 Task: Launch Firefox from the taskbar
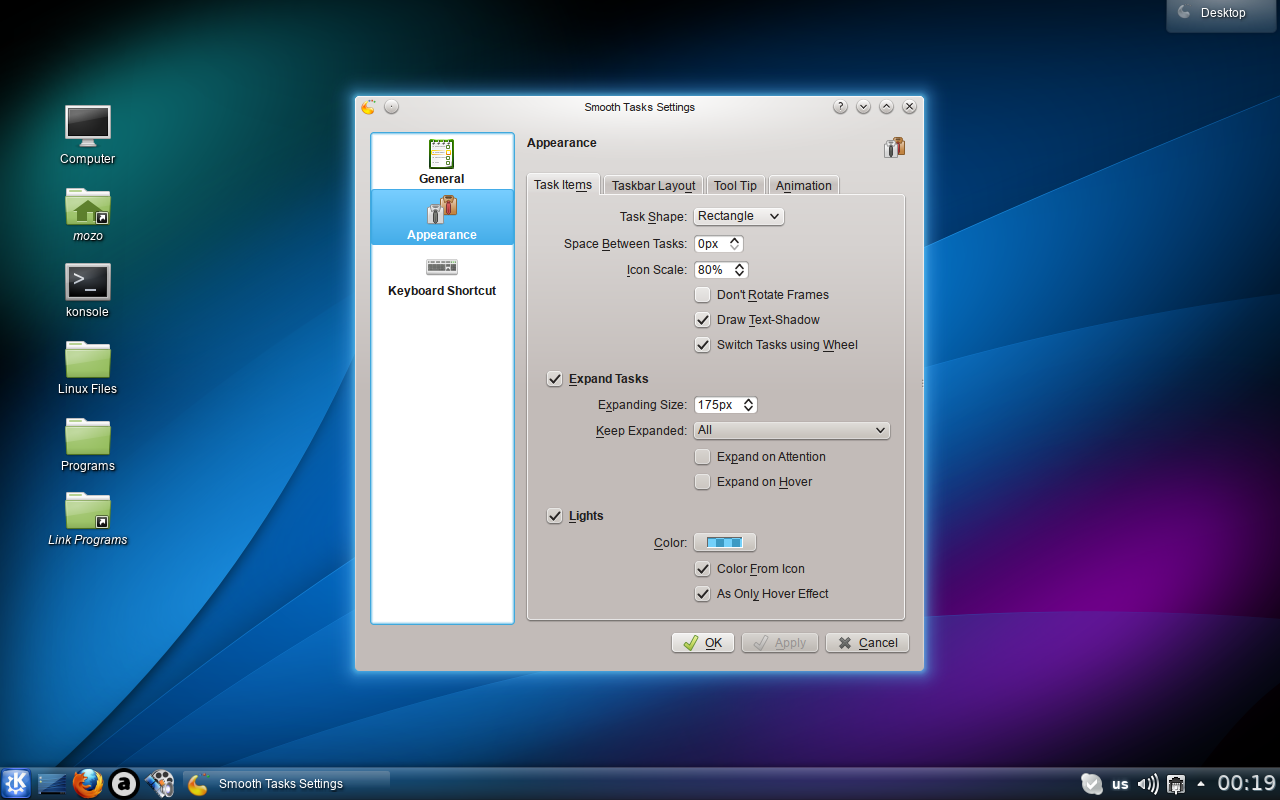(88, 784)
